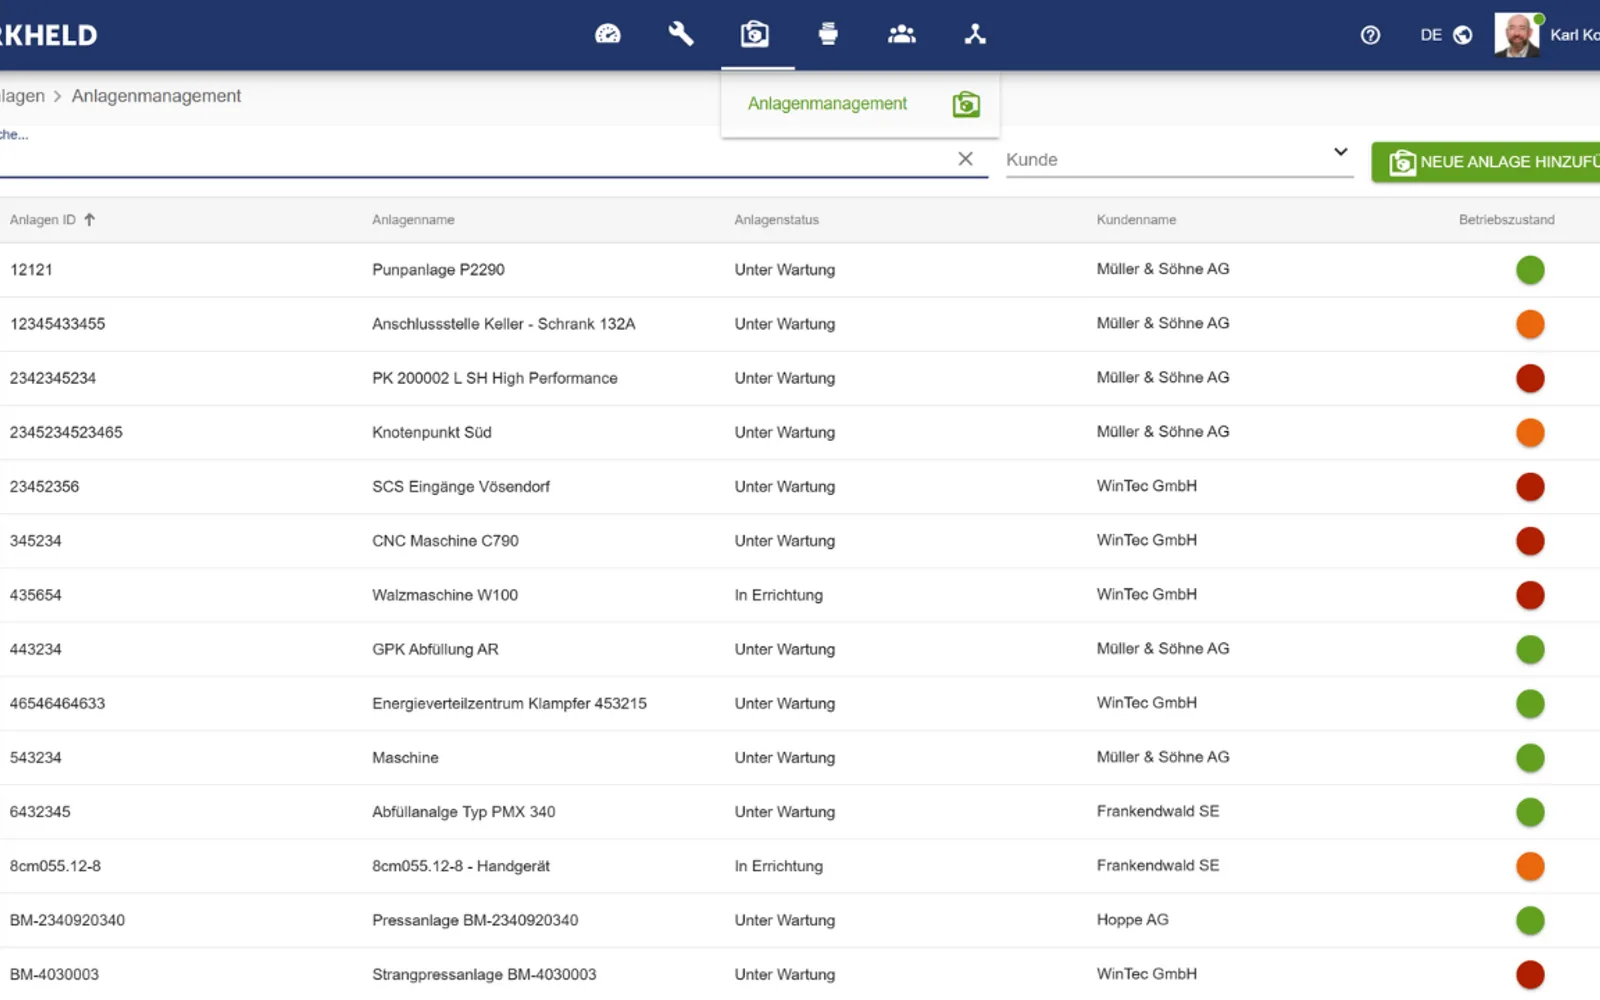Click Hoppe AG customer name

1132,920
